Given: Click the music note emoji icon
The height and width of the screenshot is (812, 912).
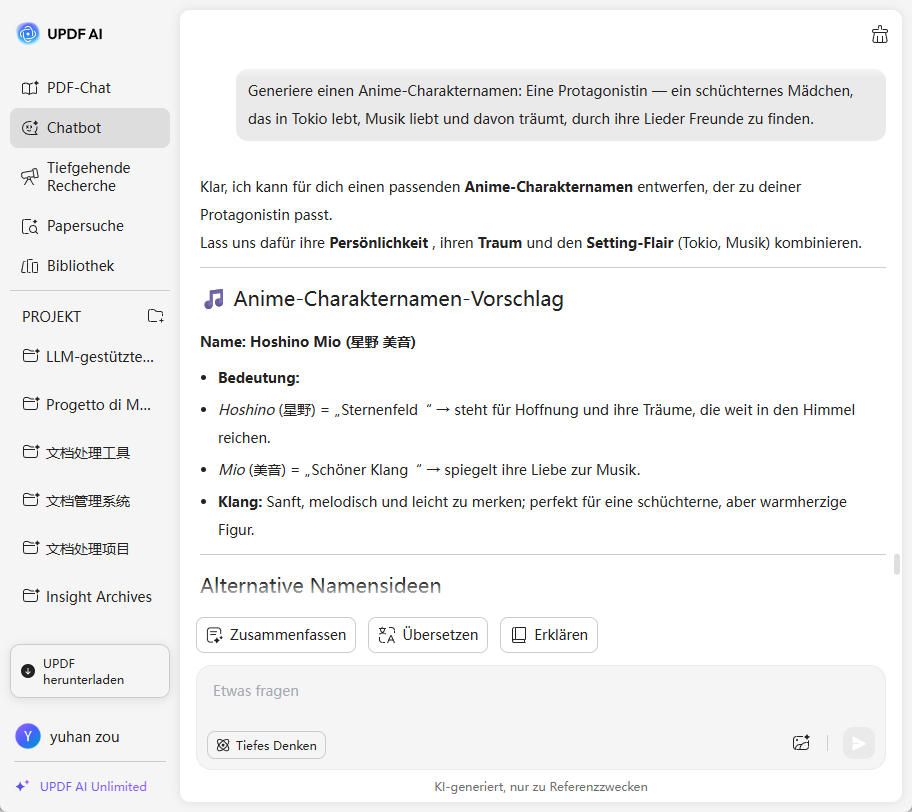Looking at the screenshot, I should (214, 299).
